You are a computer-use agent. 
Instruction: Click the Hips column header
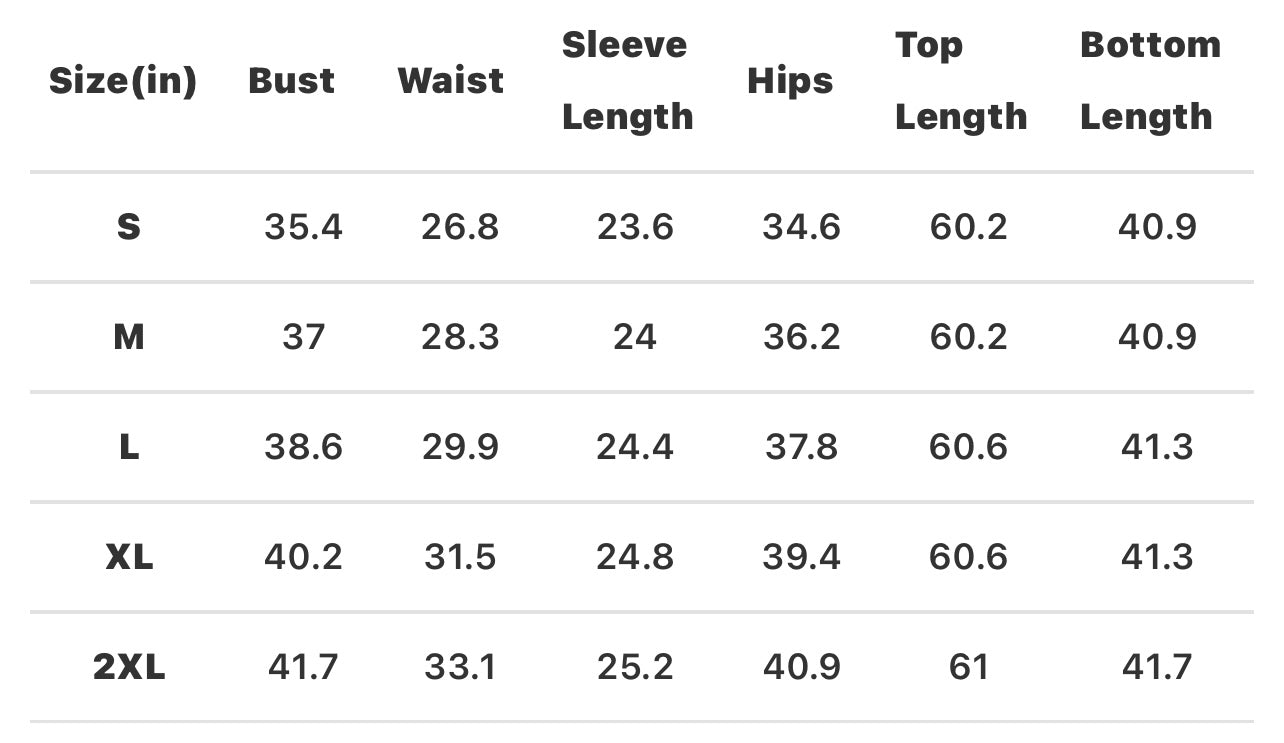click(x=790, y=81)
